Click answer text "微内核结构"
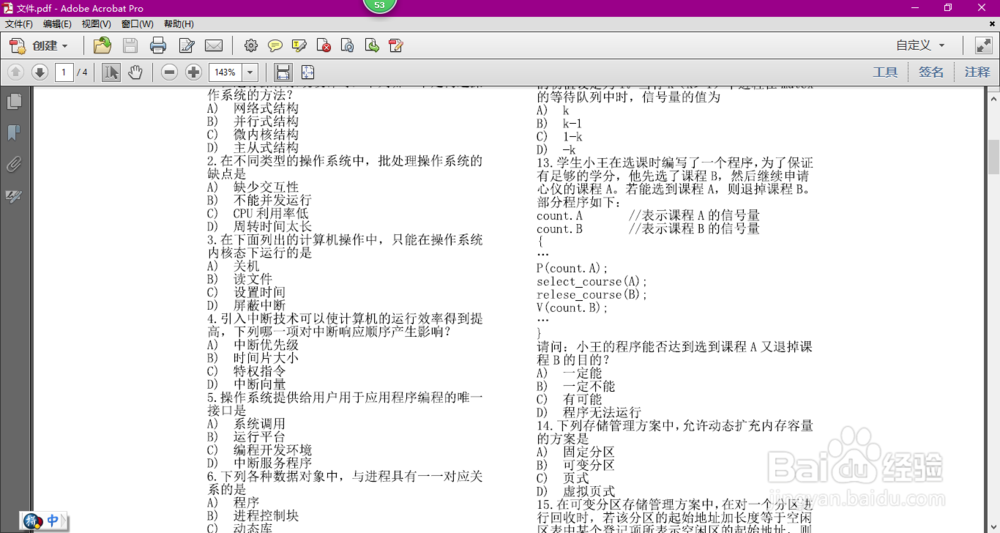Viewport: 1000px width, 533px height. pyautogui.click(x=266, y=135)
